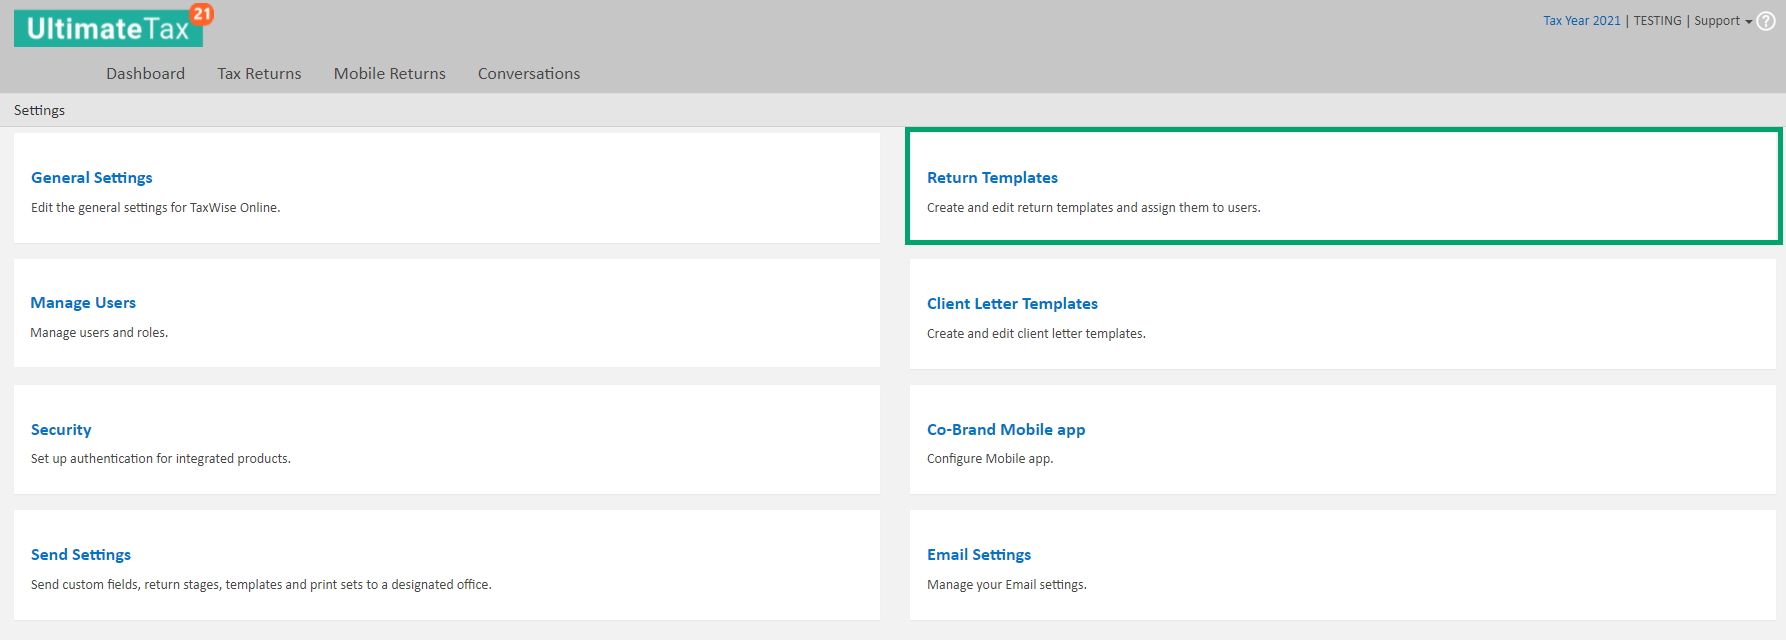Expand the Support dropdown menu
The height and width of the screenshot is (640, 1786).
pos(1723,21)
